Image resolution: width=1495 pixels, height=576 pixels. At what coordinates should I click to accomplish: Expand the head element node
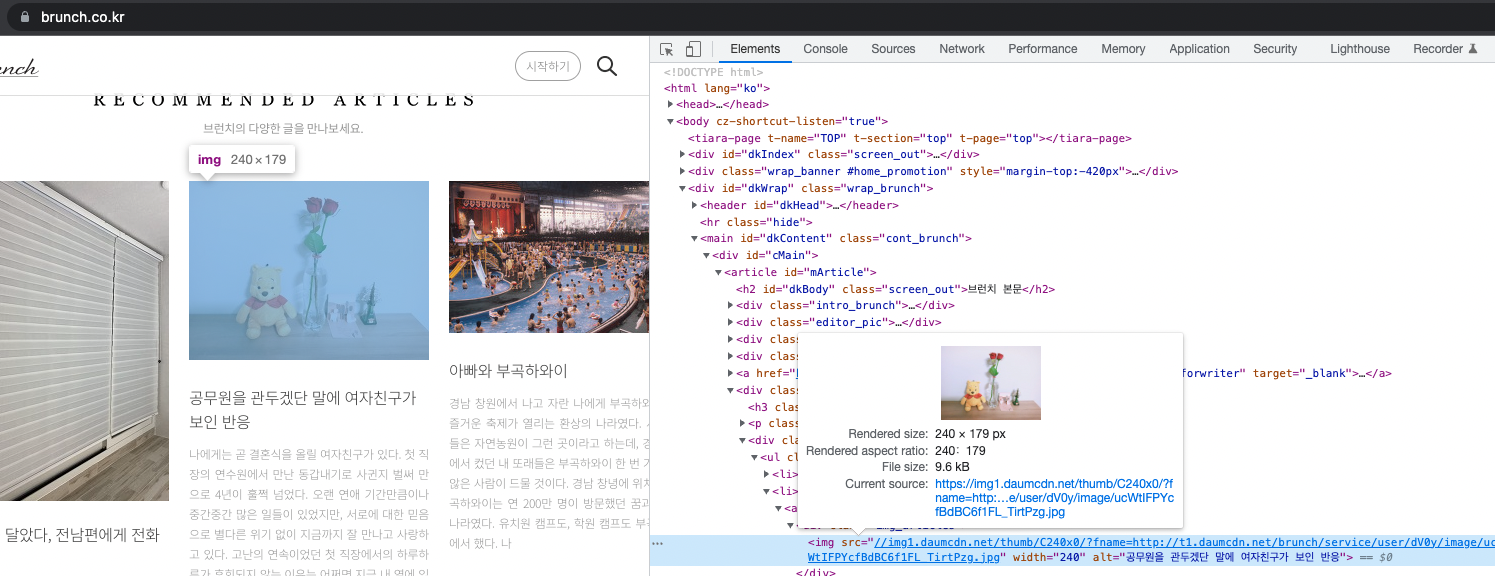click(x=671, y=104)
